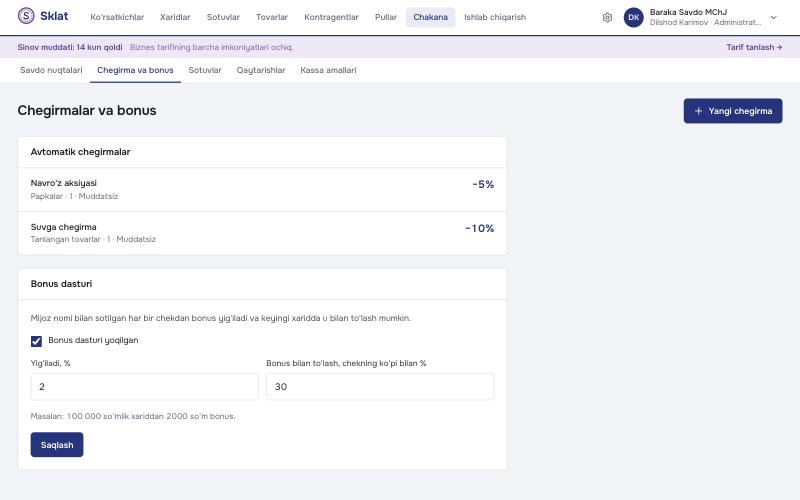Toggle Bonus dasturi yoqilgan checkbox
The width and height of the screenshot is (800, 500).
[x=36, y=341]
